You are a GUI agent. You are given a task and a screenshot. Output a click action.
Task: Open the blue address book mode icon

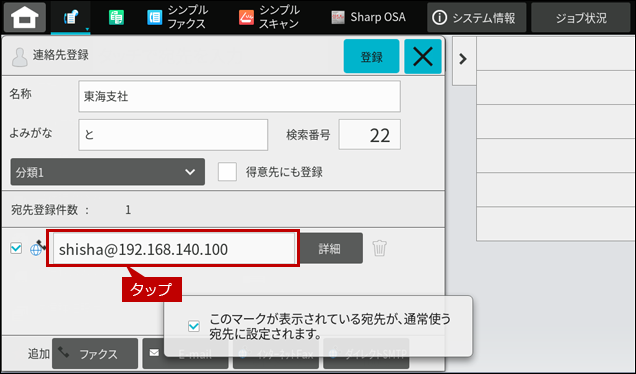click(x=71, y=18)
